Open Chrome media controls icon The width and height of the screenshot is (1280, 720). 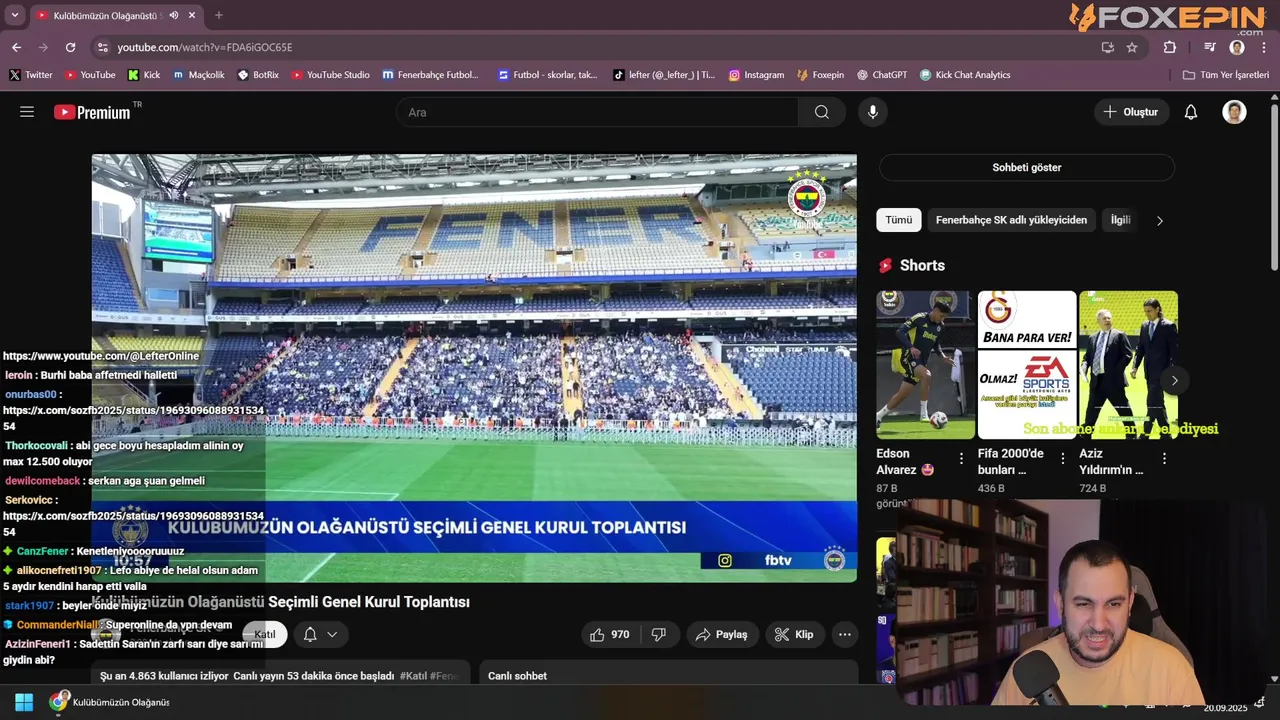coord(1210,47)
